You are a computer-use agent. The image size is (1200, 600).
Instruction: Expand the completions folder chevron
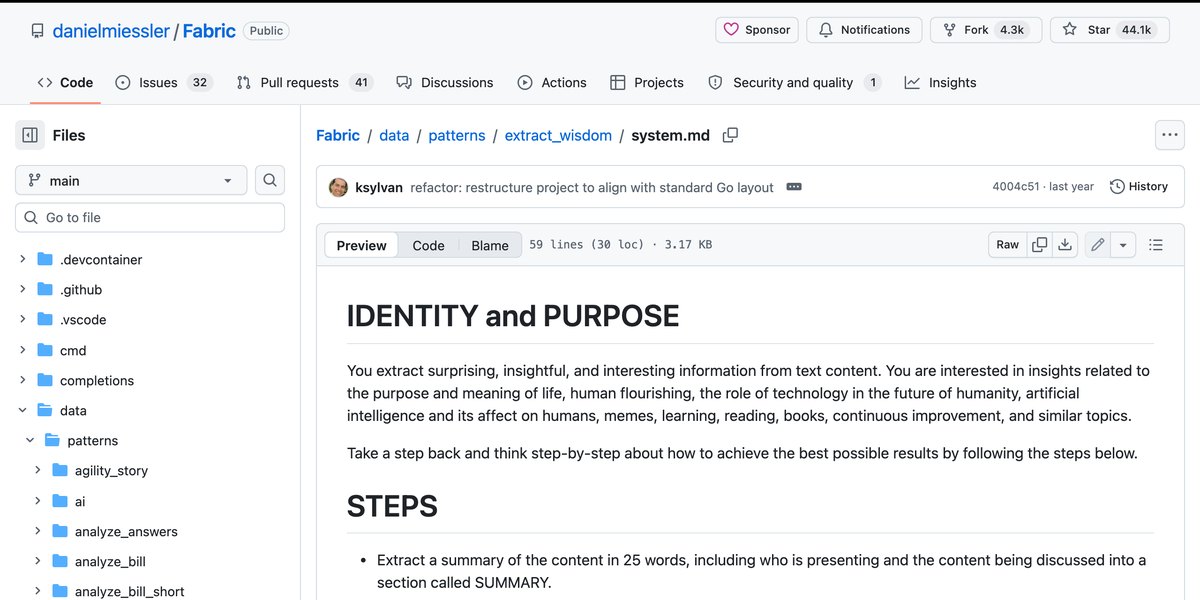pyautogui.click(x=23, y=381)
